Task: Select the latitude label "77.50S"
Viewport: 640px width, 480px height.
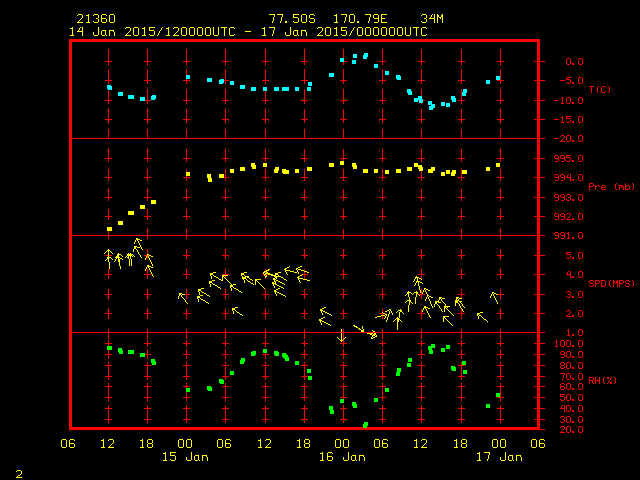Action: pos(292,19)
